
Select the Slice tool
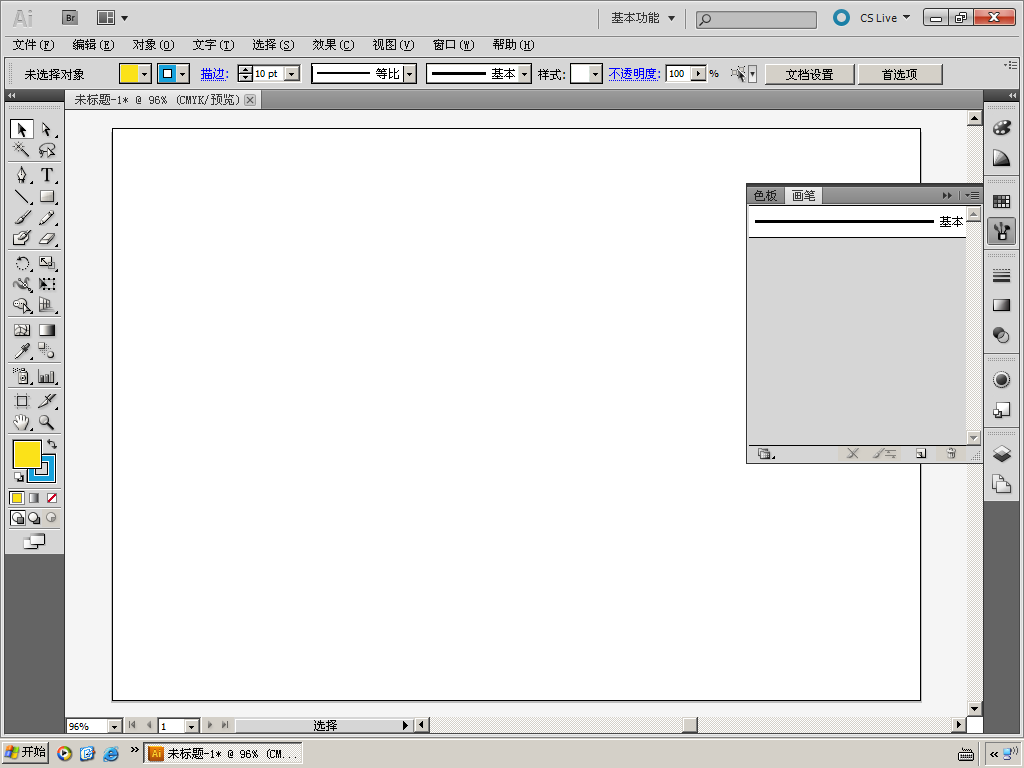click(46, 401)
